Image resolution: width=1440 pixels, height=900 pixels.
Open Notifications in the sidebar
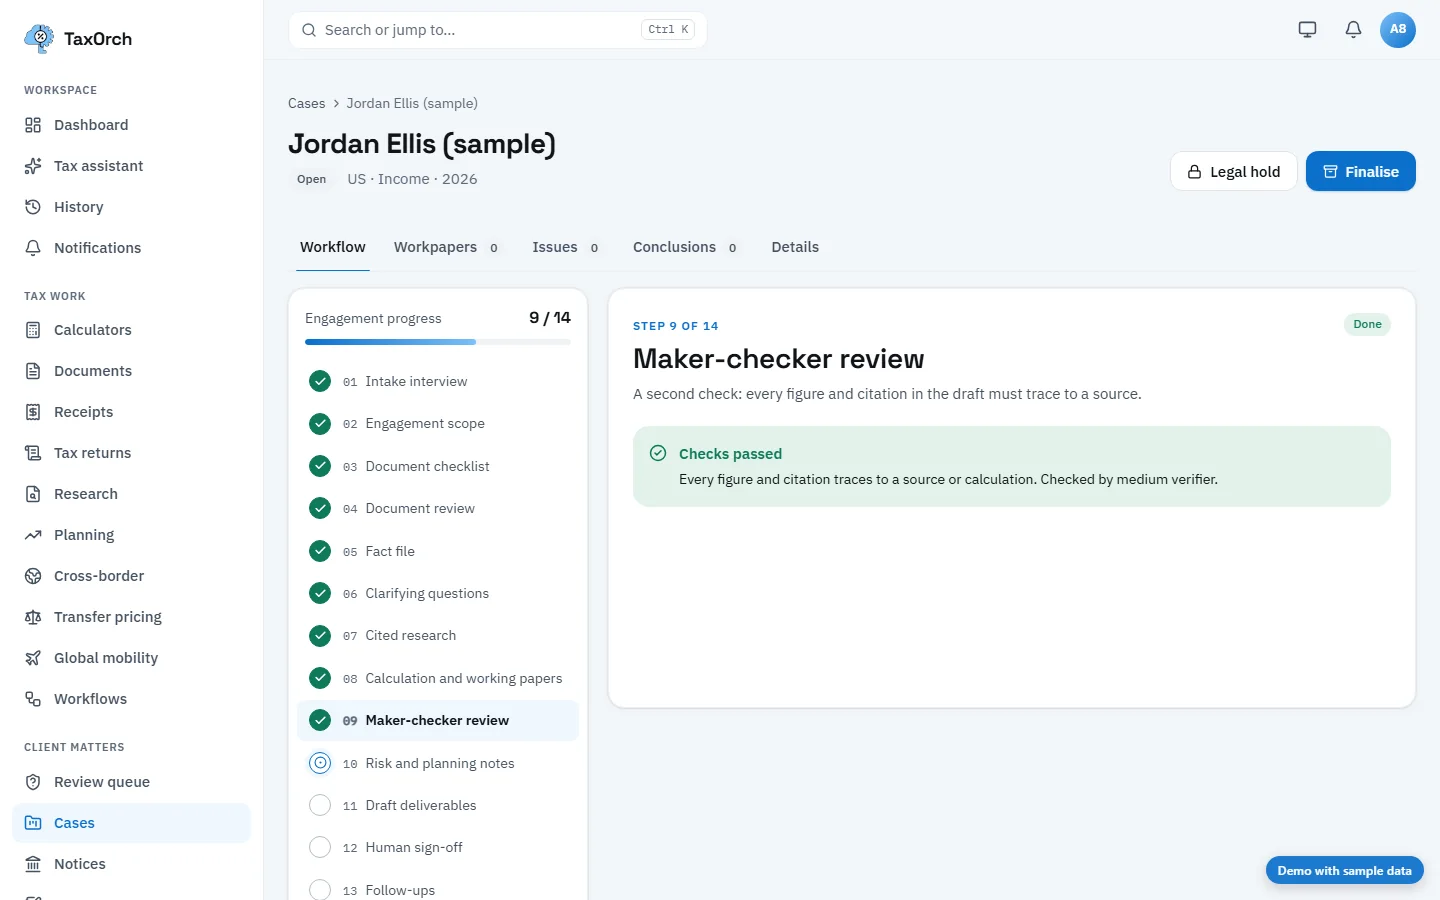pyautogui.click(x=131, y=248)
